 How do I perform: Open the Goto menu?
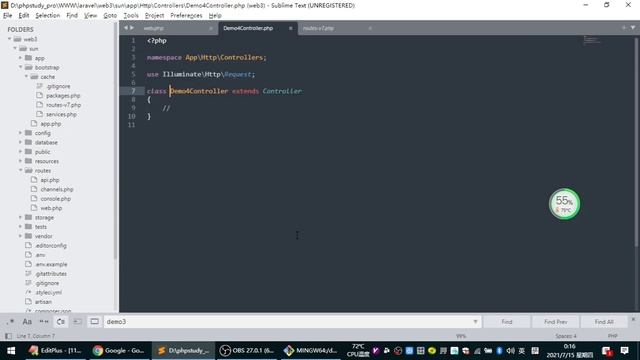tap(110, 16)
